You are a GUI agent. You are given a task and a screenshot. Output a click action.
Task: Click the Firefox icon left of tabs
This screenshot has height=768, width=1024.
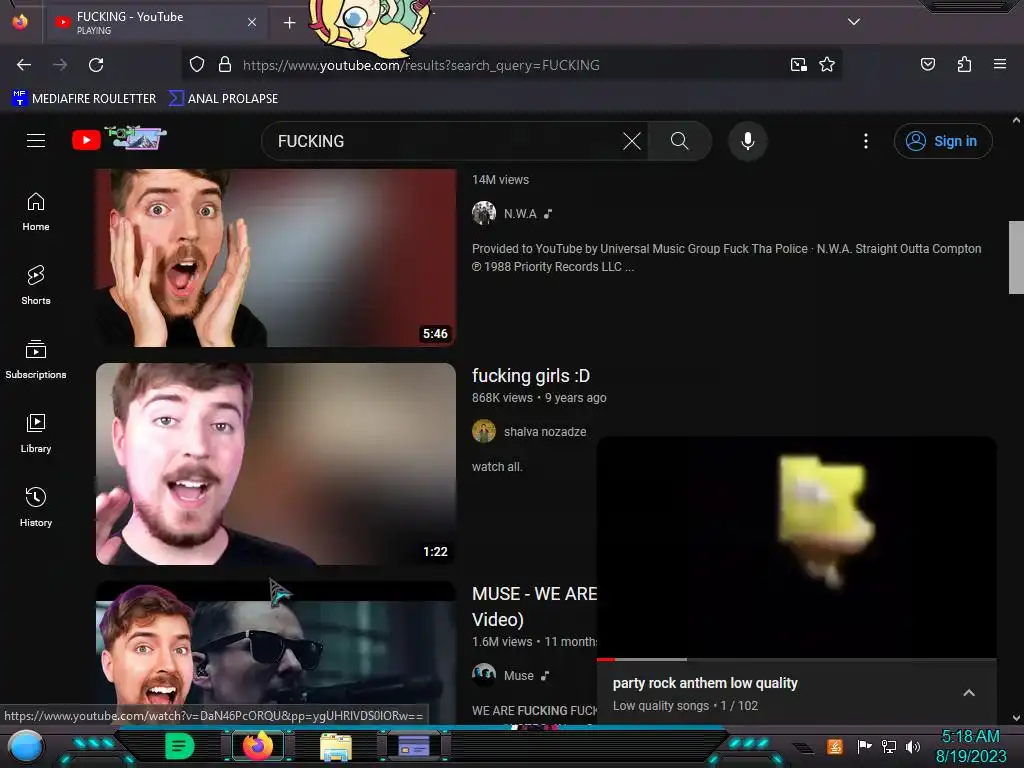tap(20, 22)
